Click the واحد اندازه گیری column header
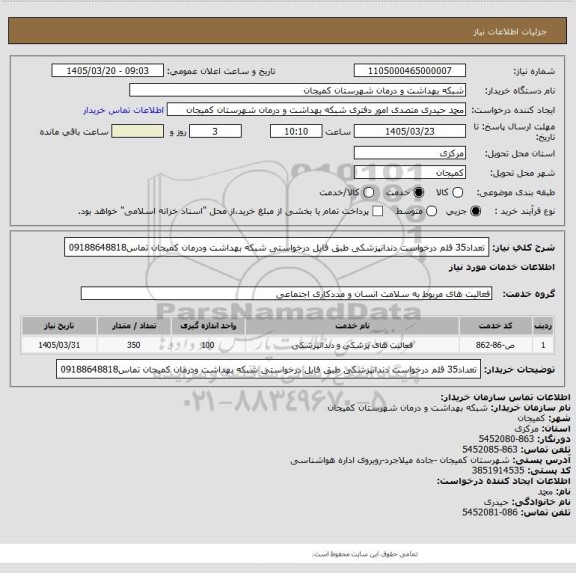This screenshot has height=573, width=576. pos(208,326)
